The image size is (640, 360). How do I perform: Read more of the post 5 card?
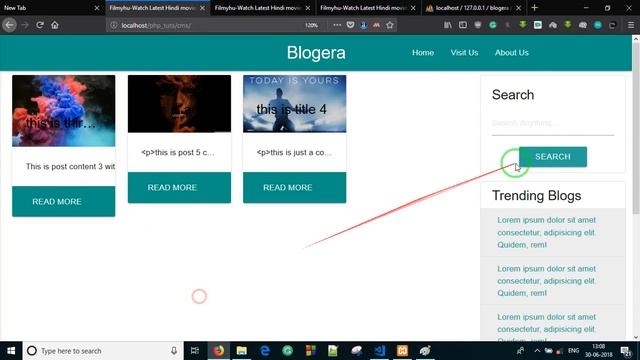[179, 187]
